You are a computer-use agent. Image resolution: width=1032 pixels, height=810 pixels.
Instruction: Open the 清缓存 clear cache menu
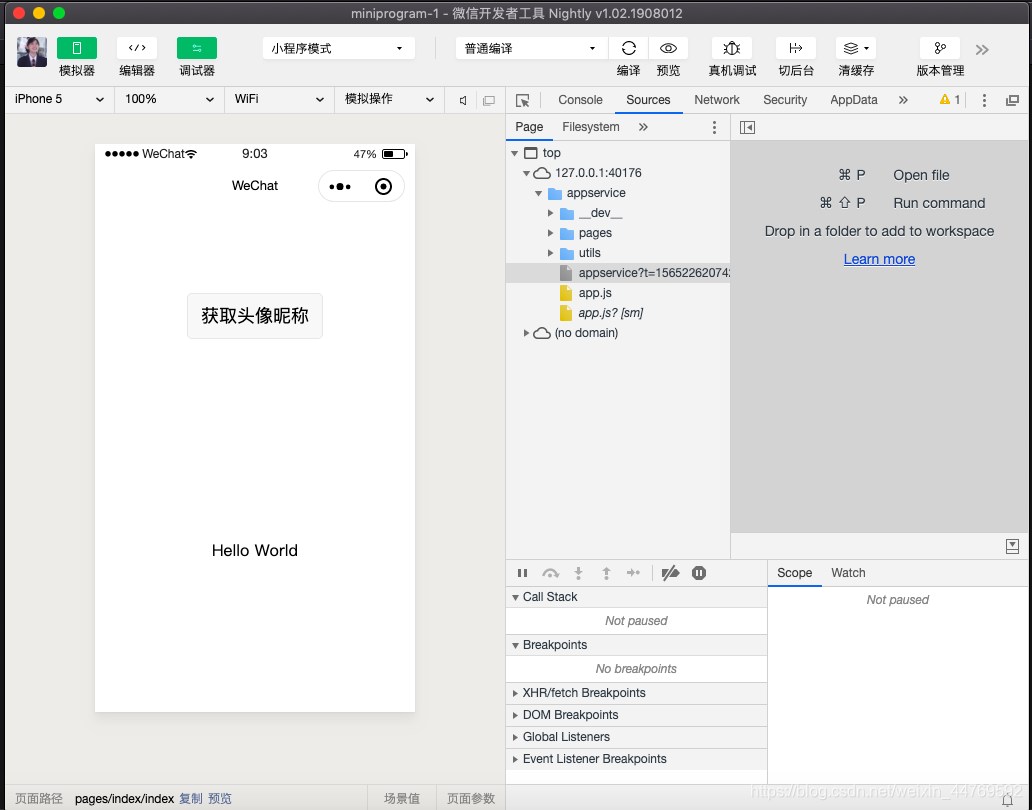click(x=856, y=48)
